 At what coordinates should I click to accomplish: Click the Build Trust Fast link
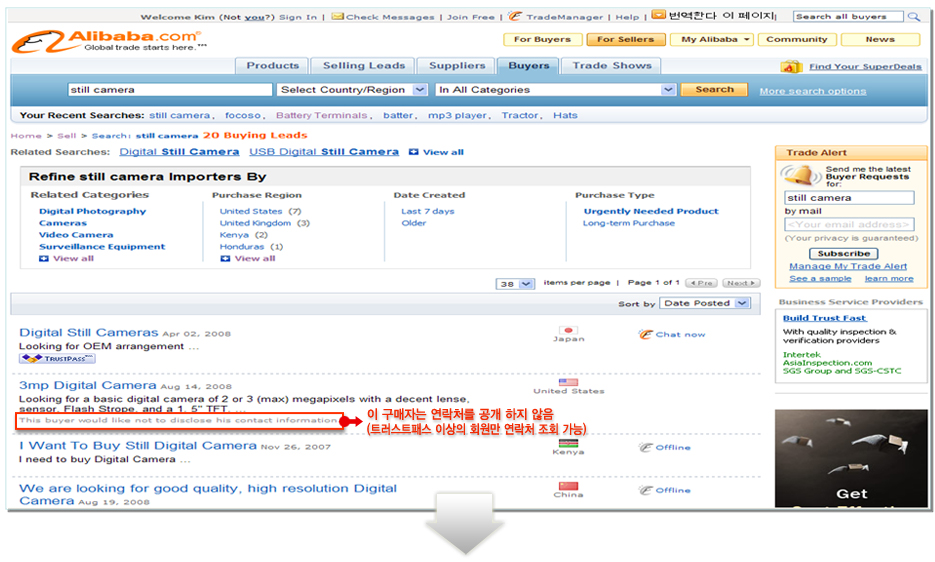point(825,318)
